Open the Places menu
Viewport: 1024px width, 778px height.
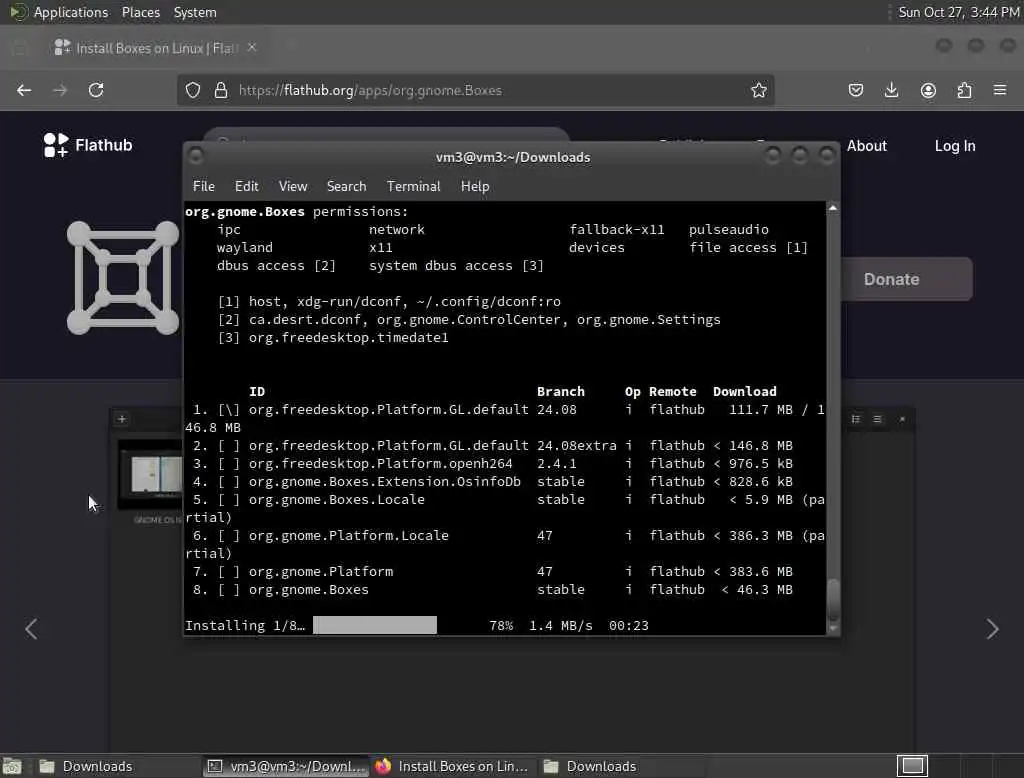140,12
